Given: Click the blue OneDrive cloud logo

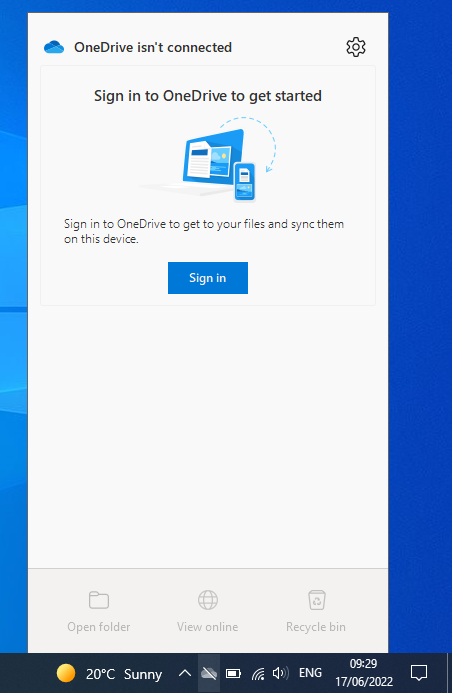Looking at the screenshot, I should [54, 47].
